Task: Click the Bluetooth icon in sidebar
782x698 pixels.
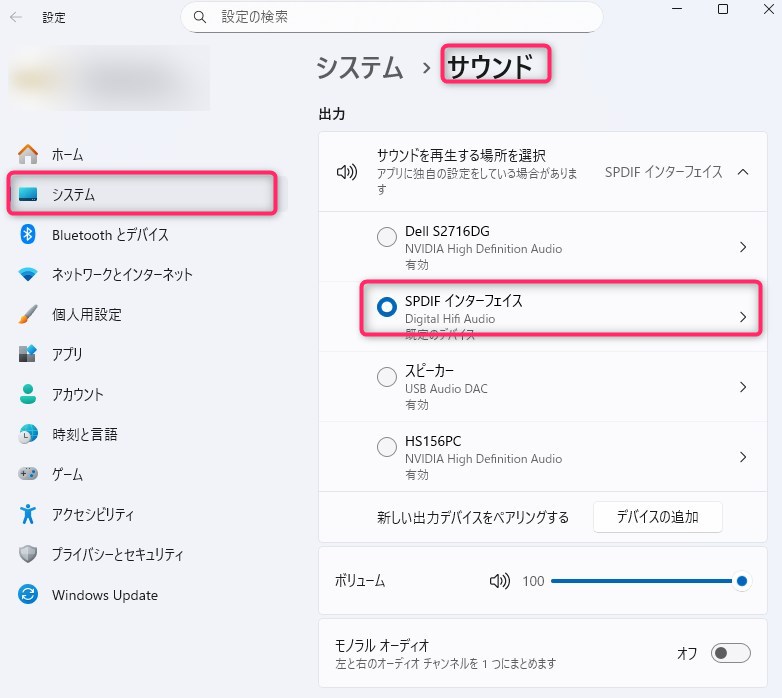Action: (x=28, y=234)
